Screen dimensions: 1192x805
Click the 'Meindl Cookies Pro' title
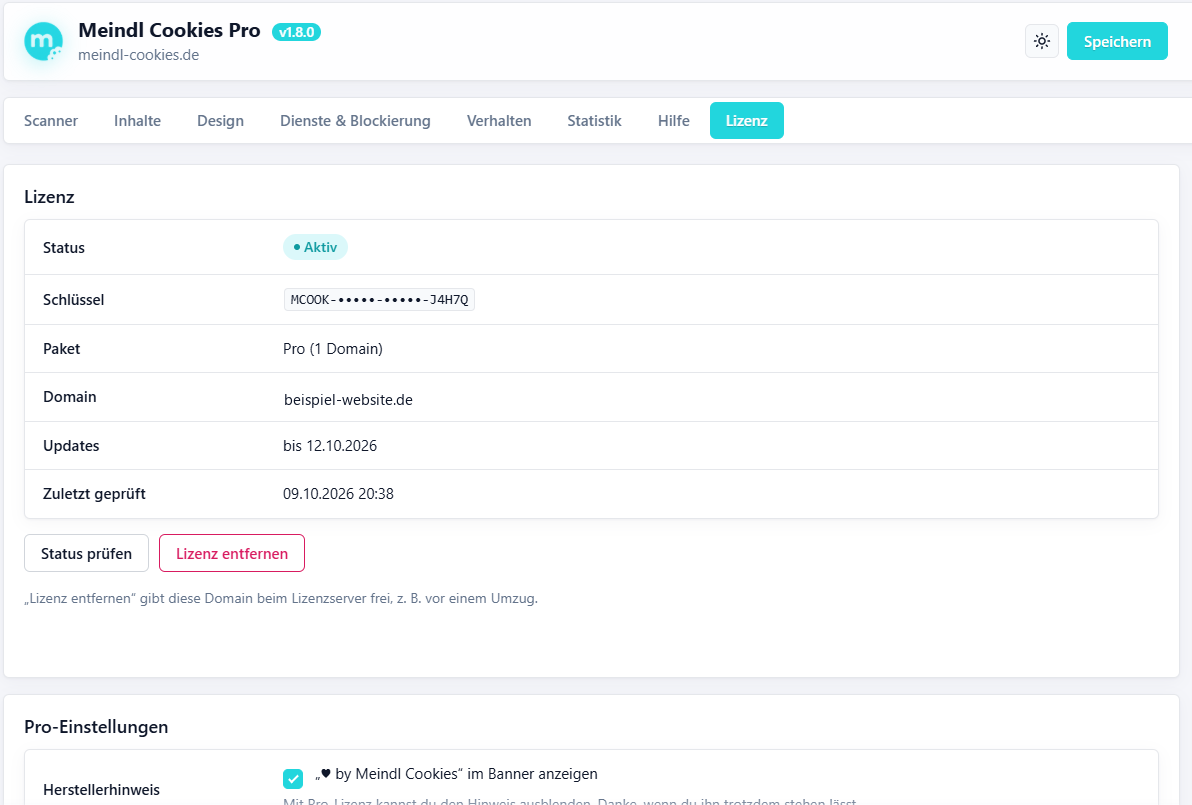click(170, 30)
